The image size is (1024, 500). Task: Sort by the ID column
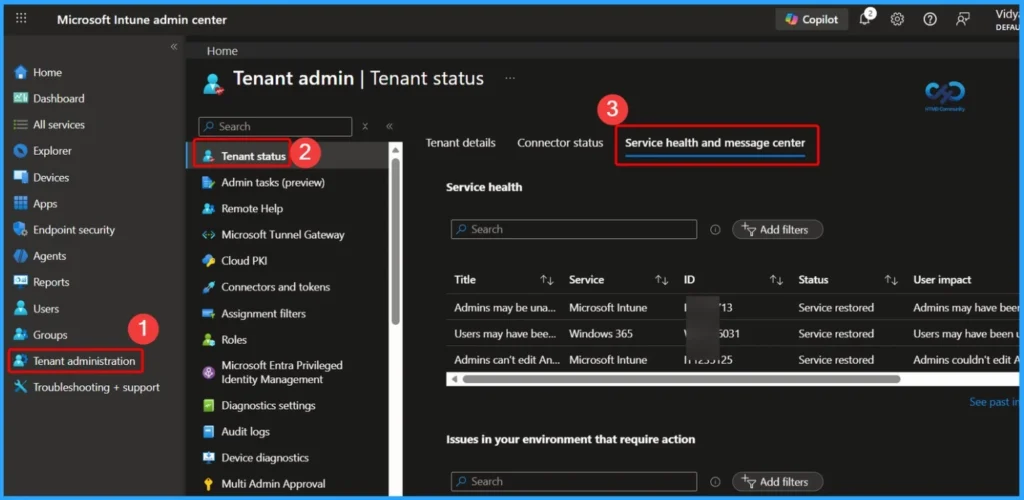coord(776,280)
